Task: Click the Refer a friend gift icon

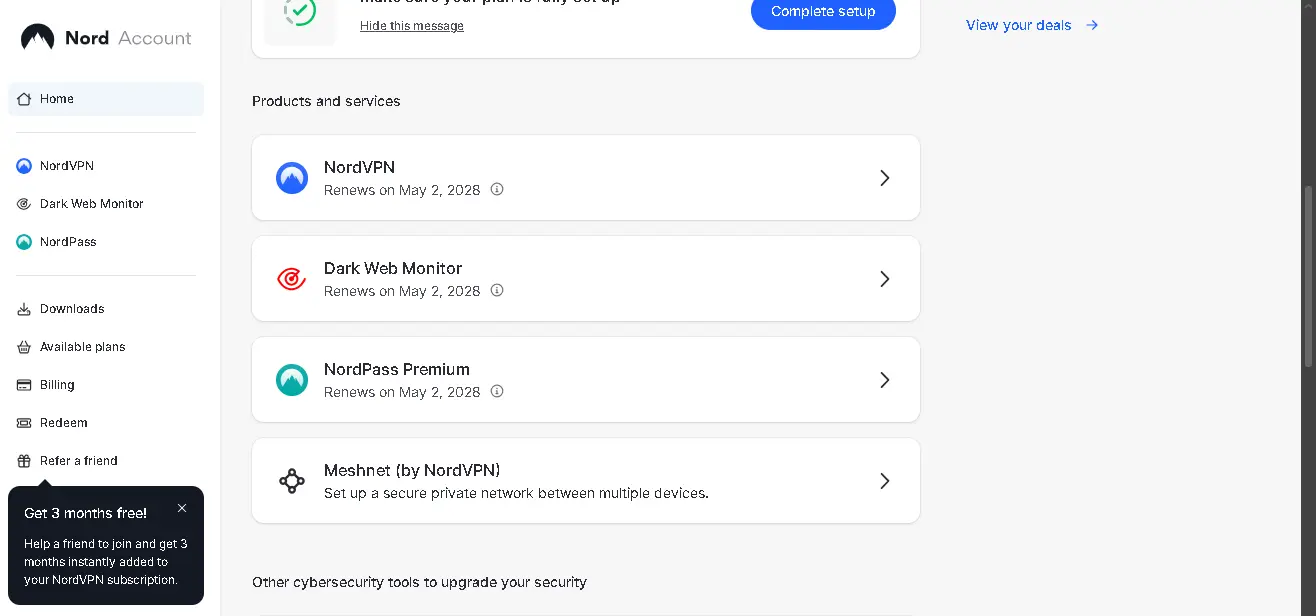Action: point(24,461)
